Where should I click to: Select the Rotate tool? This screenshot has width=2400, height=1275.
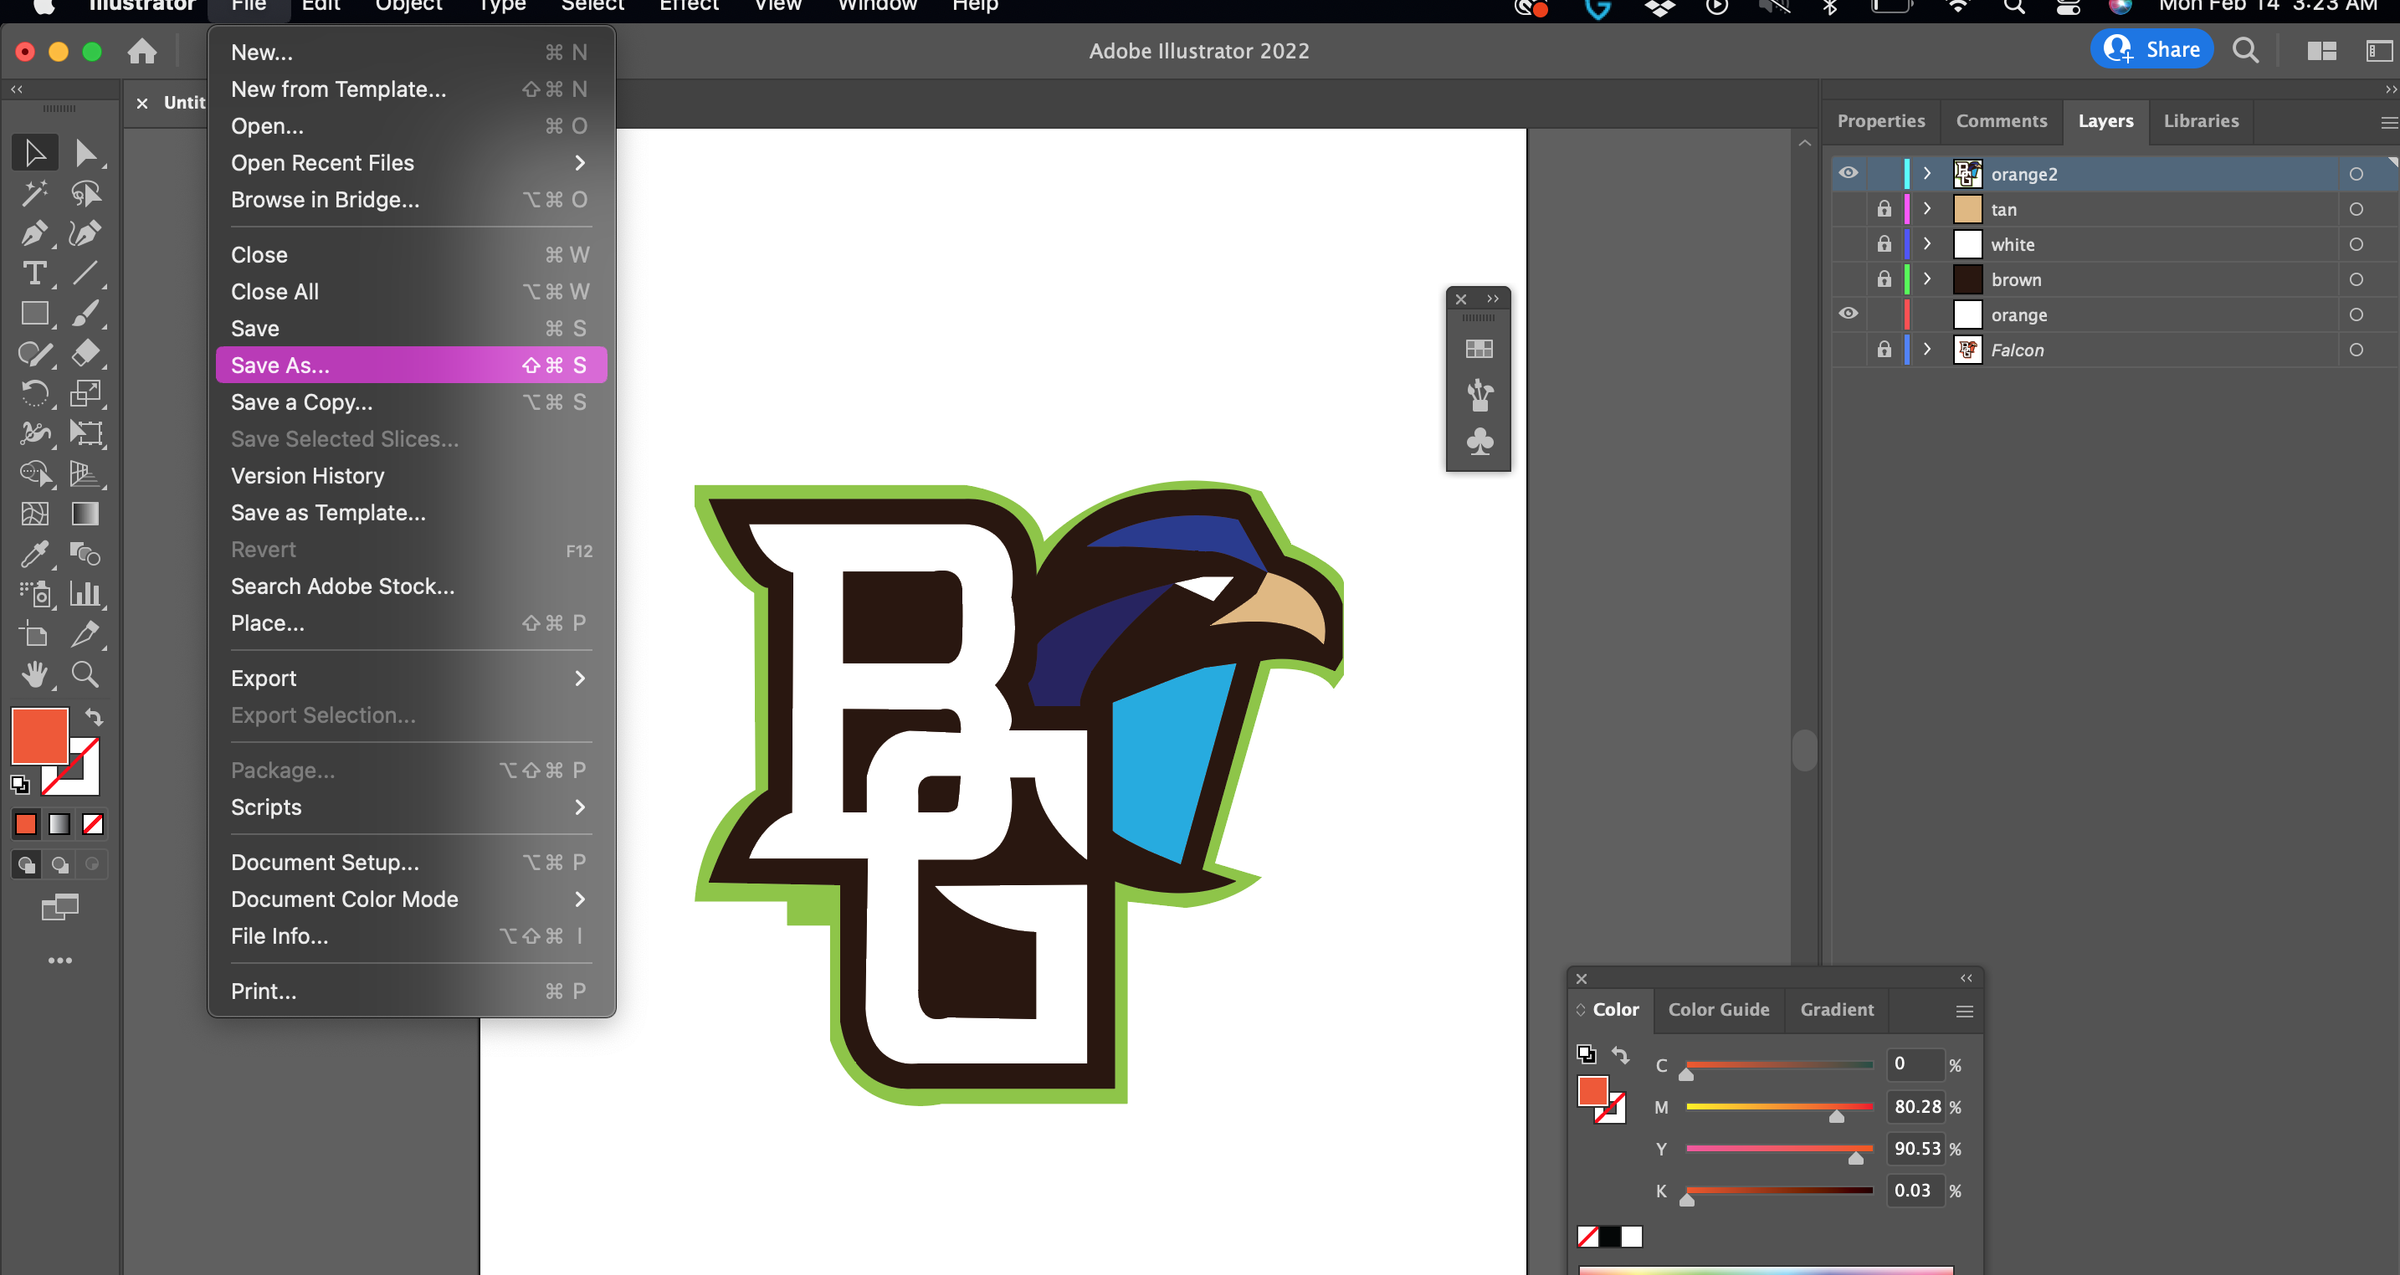(35, 393)
